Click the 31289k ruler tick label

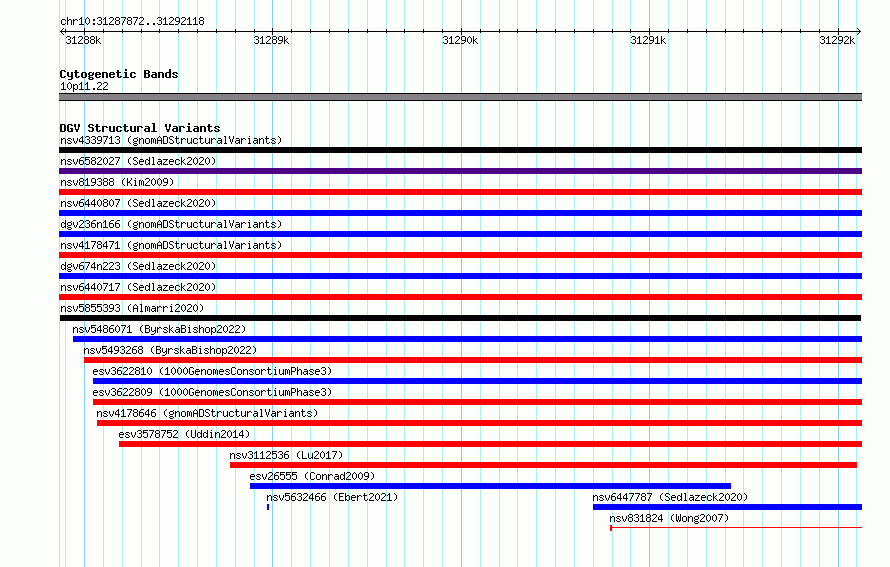point(271,40)
